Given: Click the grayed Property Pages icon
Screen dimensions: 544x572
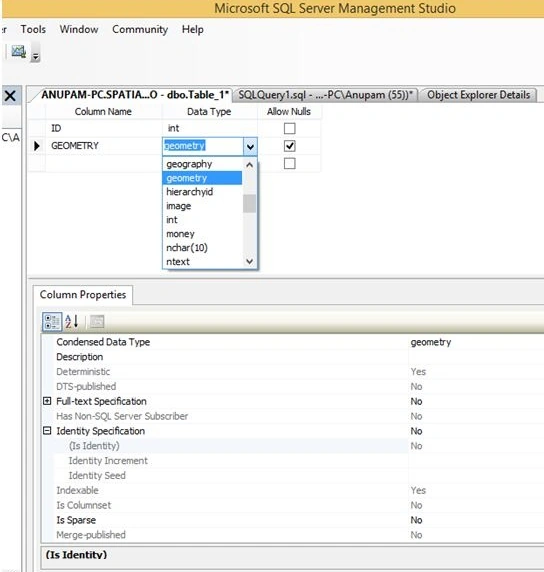Looking at the screenshot, I should point(97,321).
